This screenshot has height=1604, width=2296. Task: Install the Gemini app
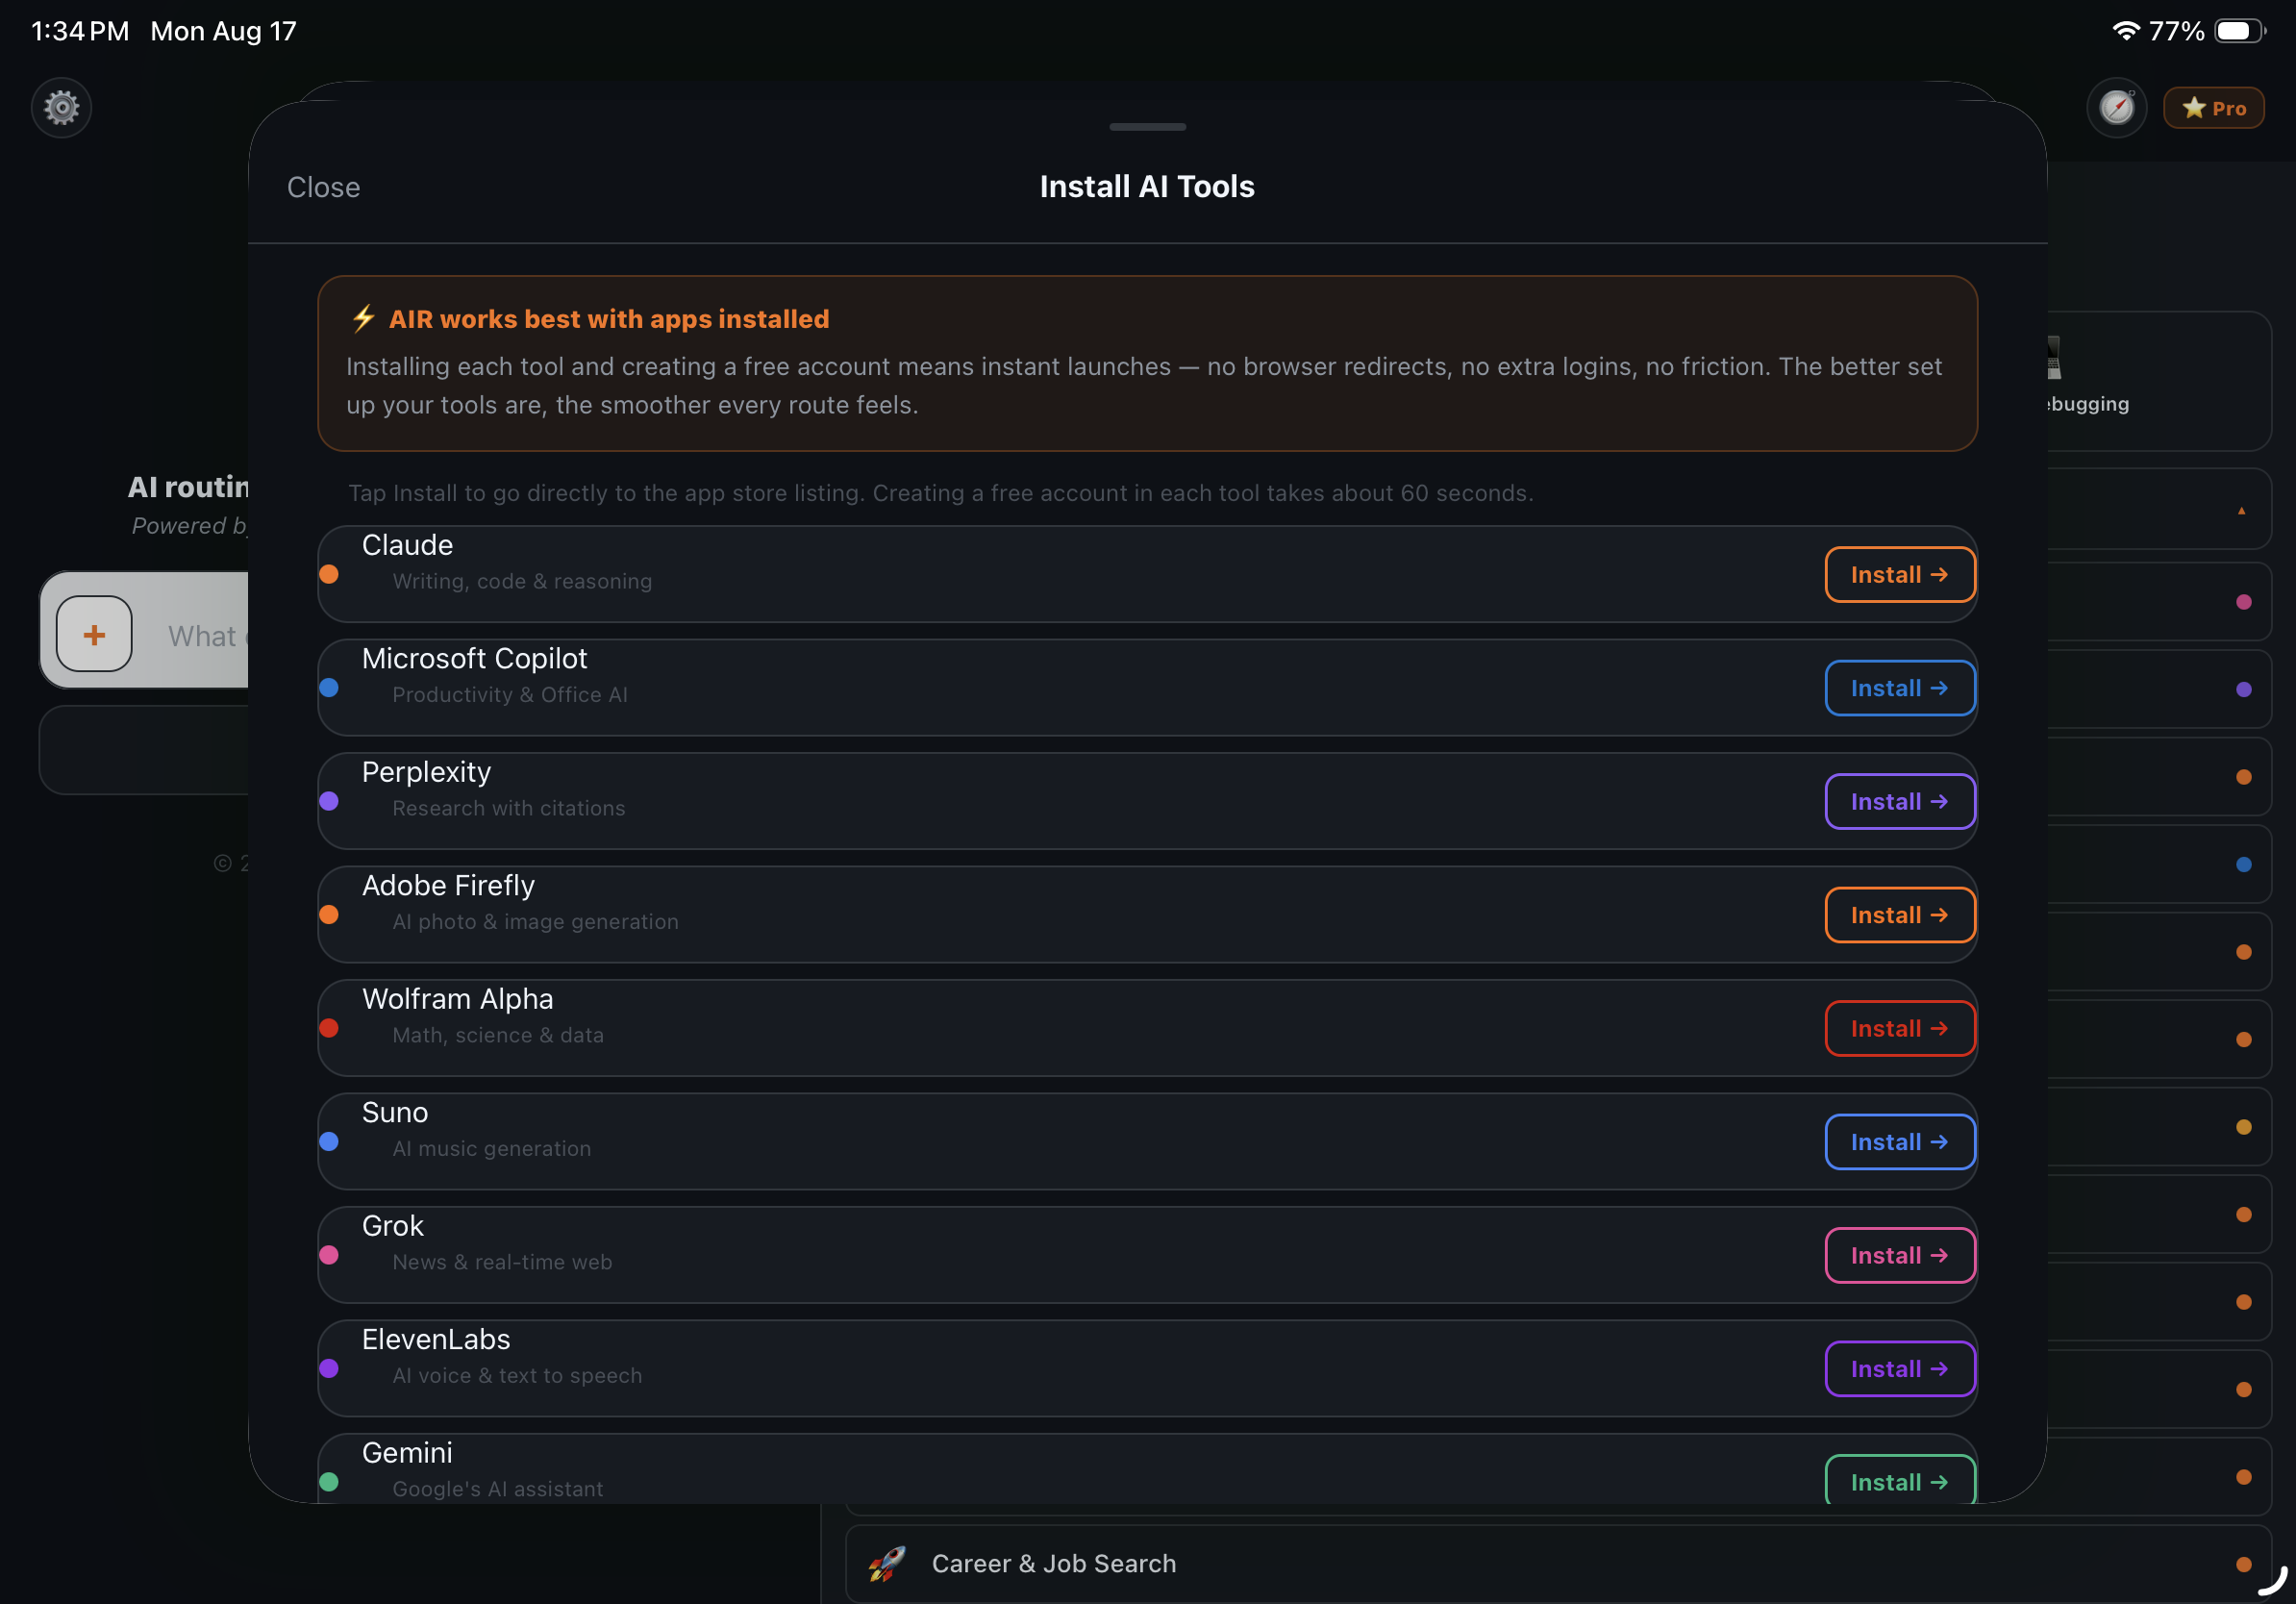1899,1480
